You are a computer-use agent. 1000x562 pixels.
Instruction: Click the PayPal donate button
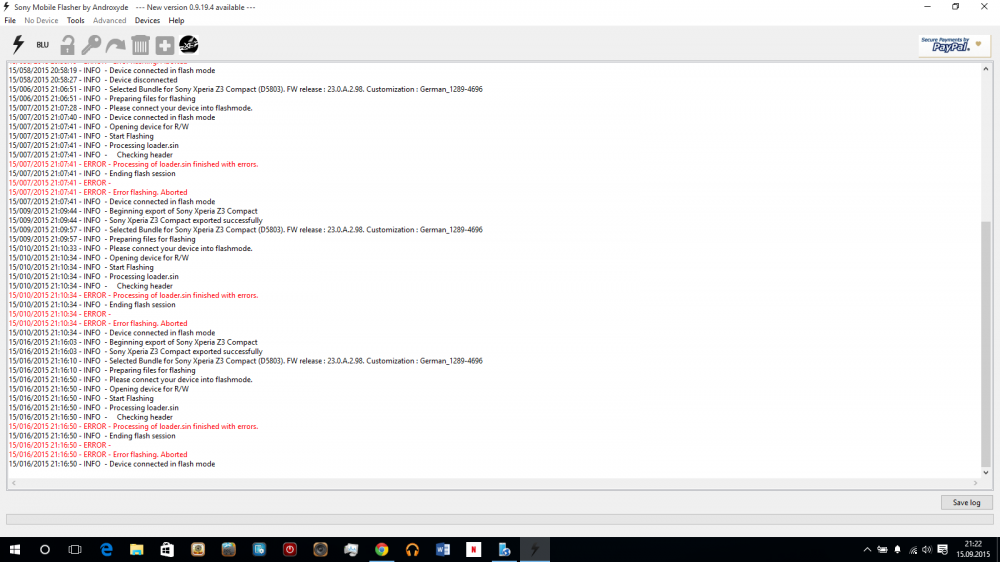[x=954, y=45]
